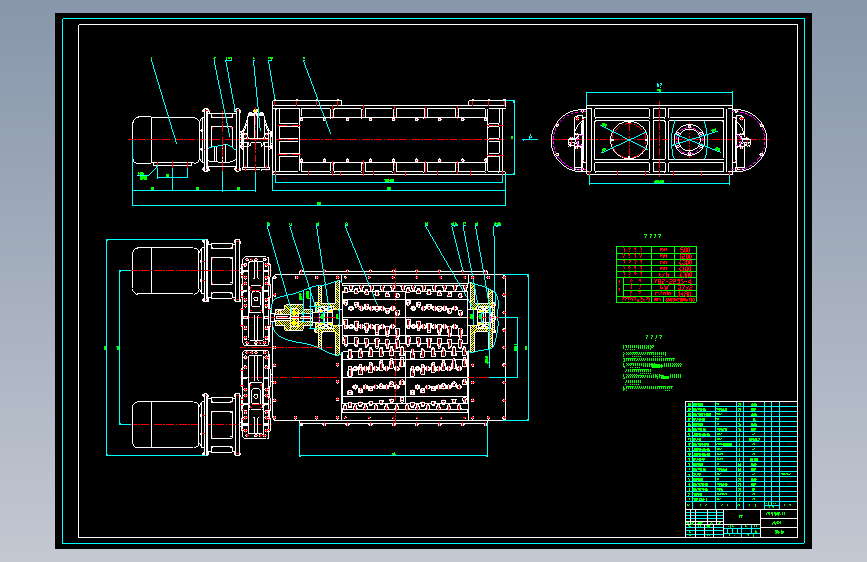This screenshot has height=562, width=867.
Task: Select the lower motor in the plan view
Action: pyautogui.click(x=166, y=424)
